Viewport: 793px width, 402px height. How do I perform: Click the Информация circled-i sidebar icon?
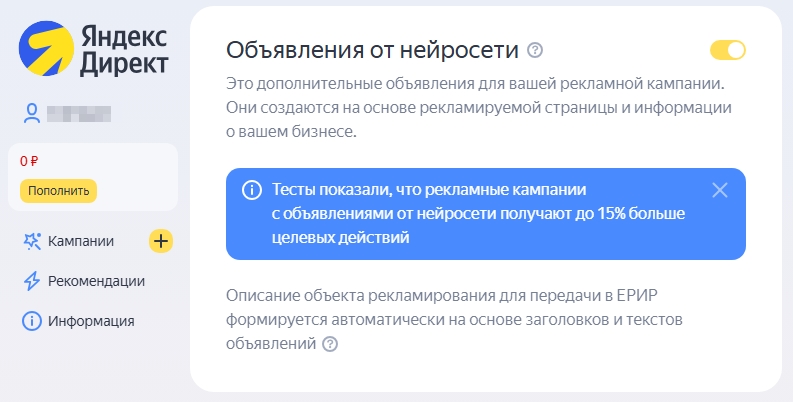point(32,321)
